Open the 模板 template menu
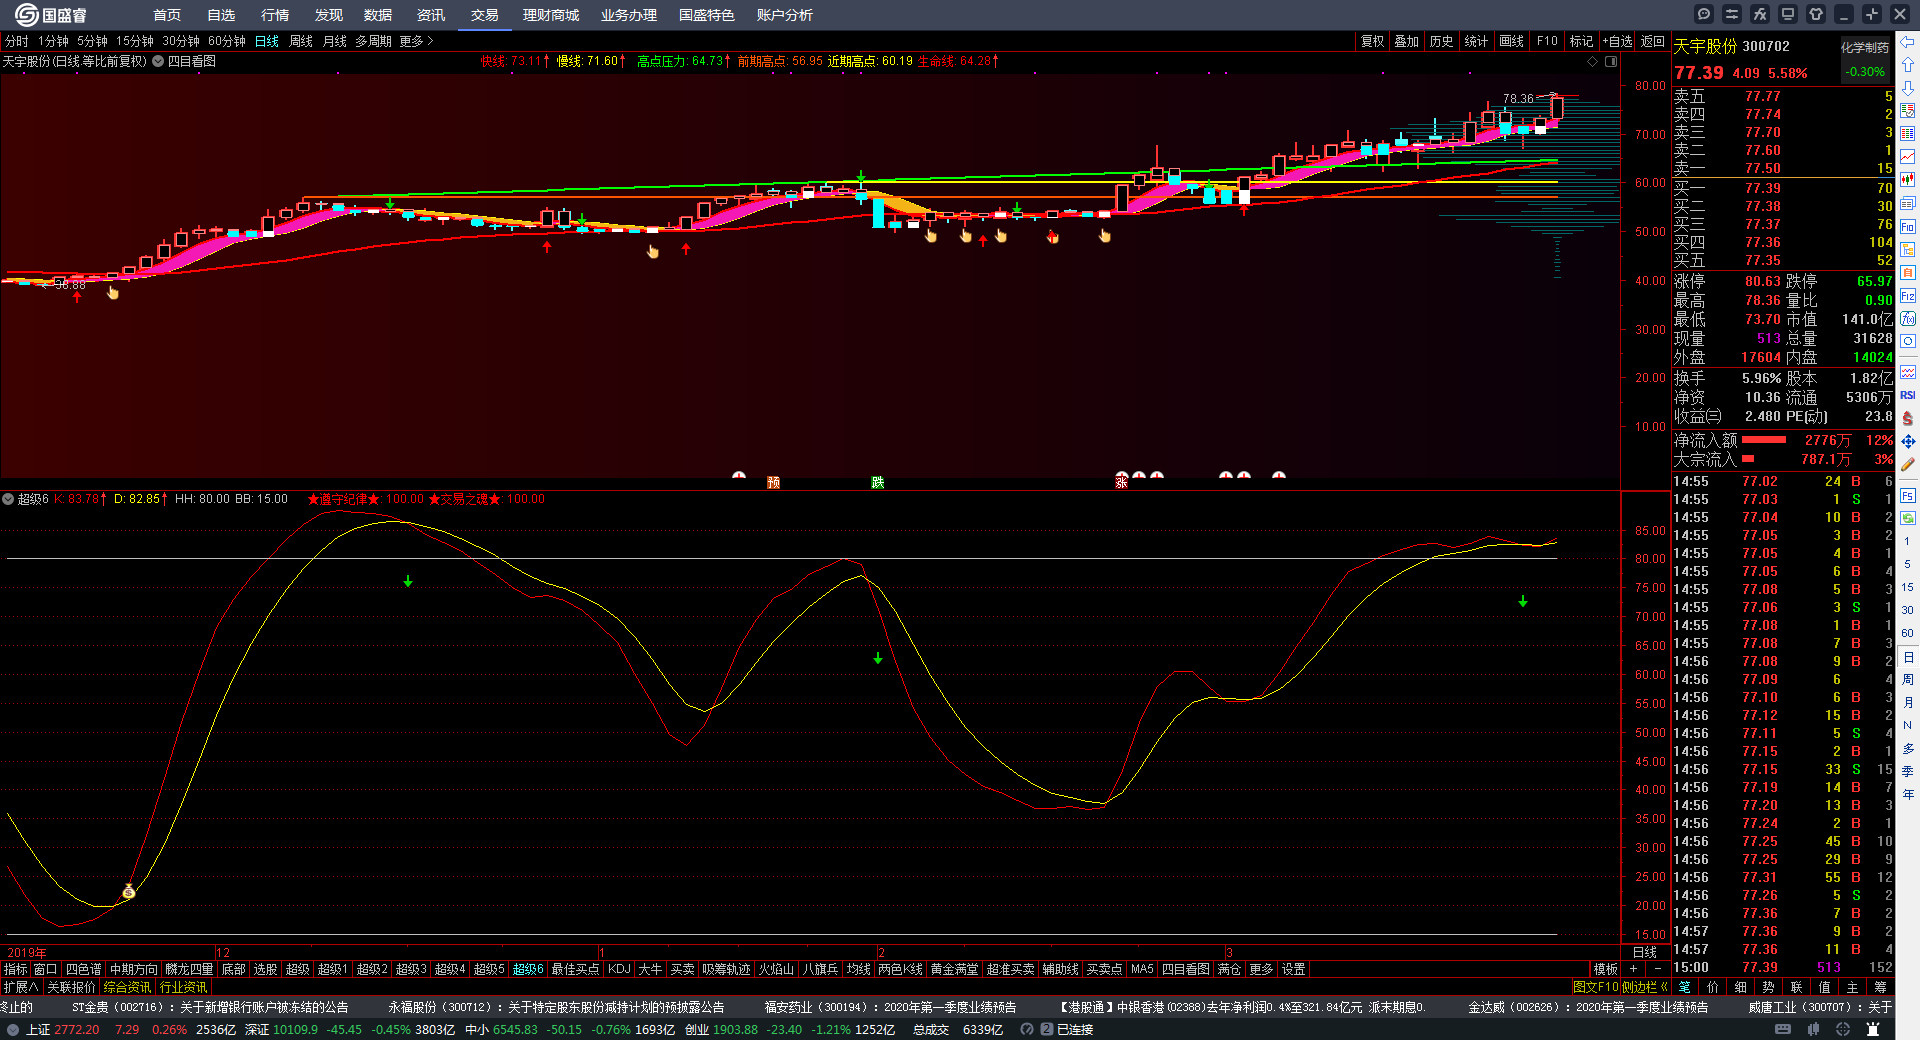 coord(1605,969)
